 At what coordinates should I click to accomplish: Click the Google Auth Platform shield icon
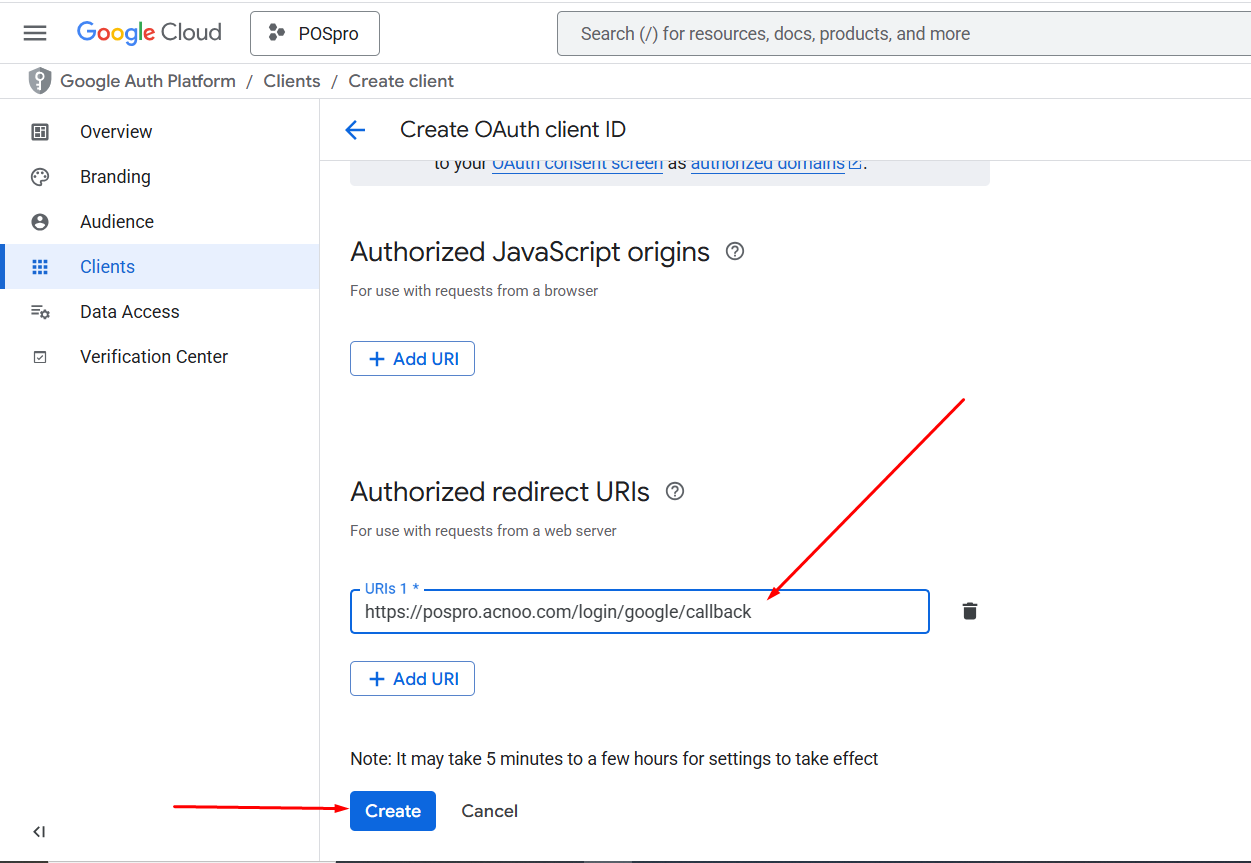[x=39, y=81]
